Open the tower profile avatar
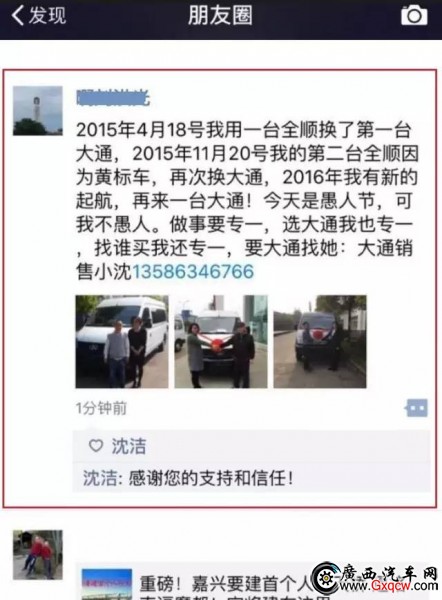 (x=38, y=111)
